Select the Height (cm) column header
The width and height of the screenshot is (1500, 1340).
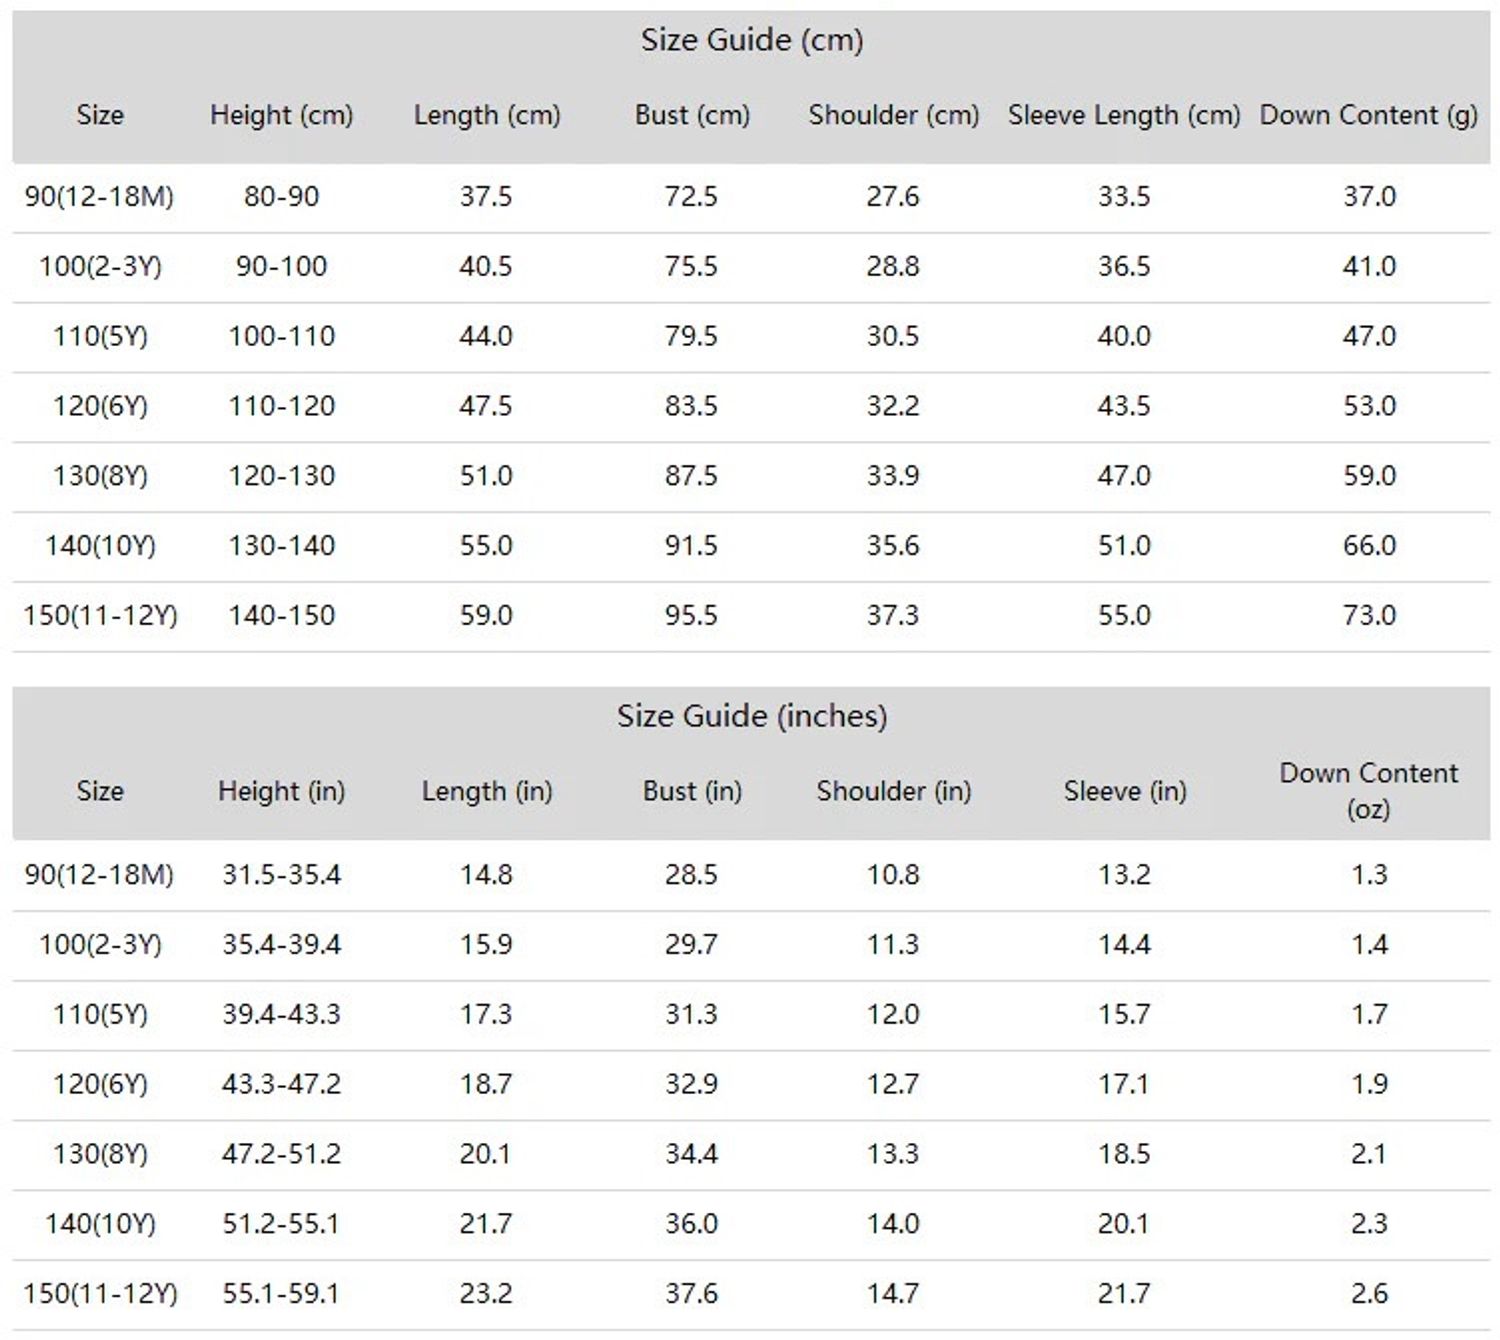click(281, 115)
